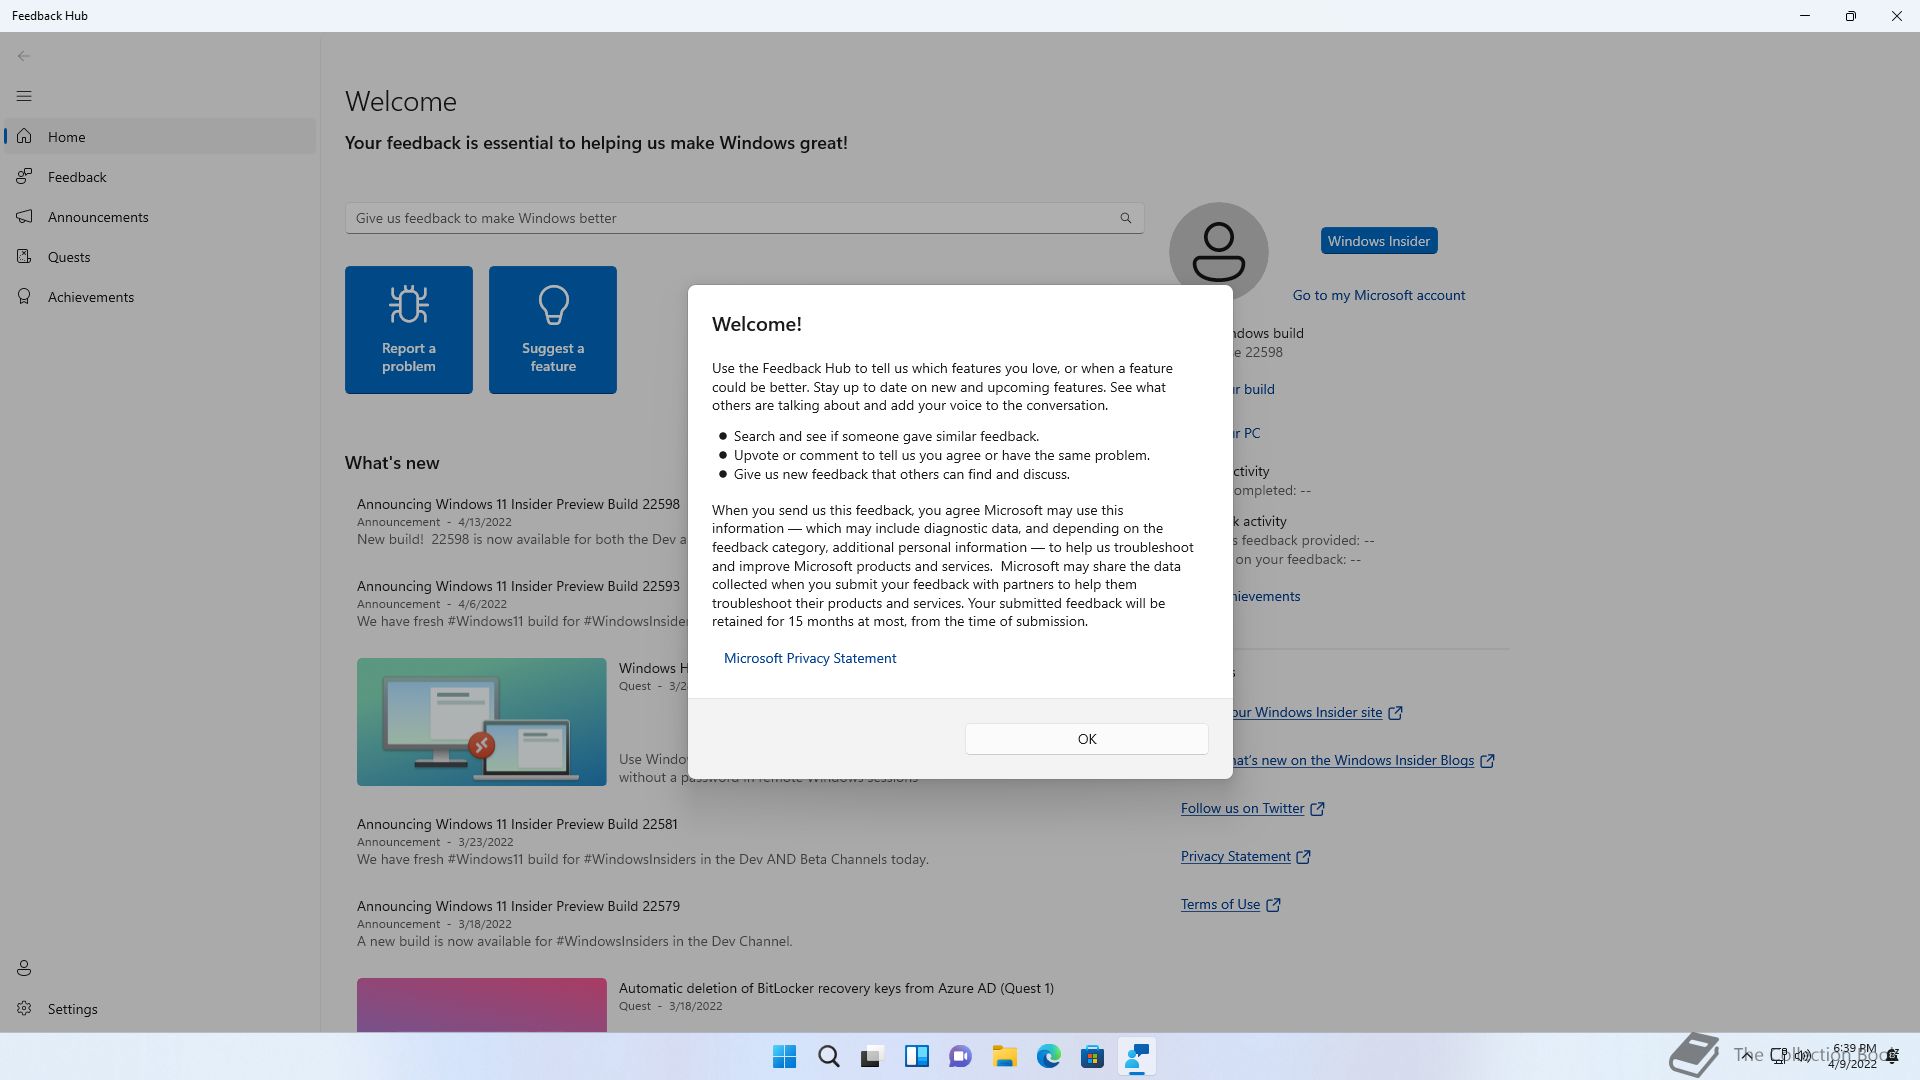Click the Windows Insider badge button
Screen dimensions: 1920x1080
(1379, 241)
